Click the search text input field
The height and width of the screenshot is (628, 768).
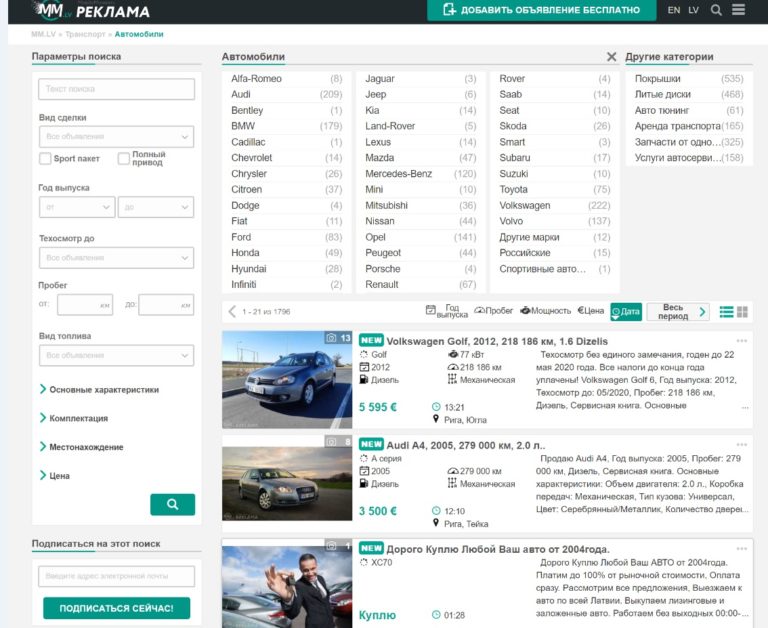click(x=117, y=89)
